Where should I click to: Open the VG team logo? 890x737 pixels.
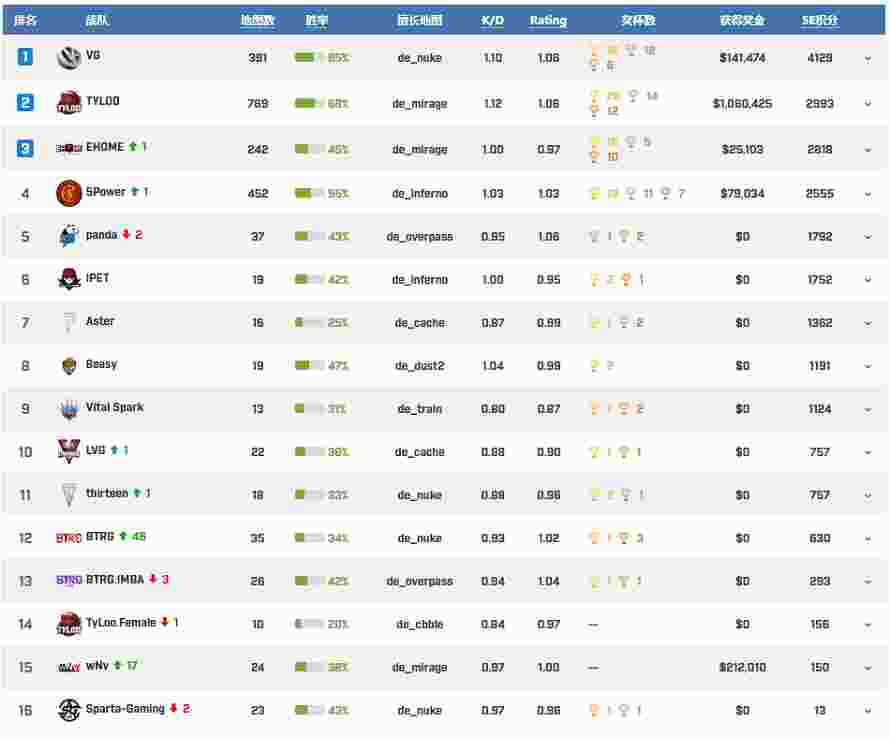tap(69, 57)
